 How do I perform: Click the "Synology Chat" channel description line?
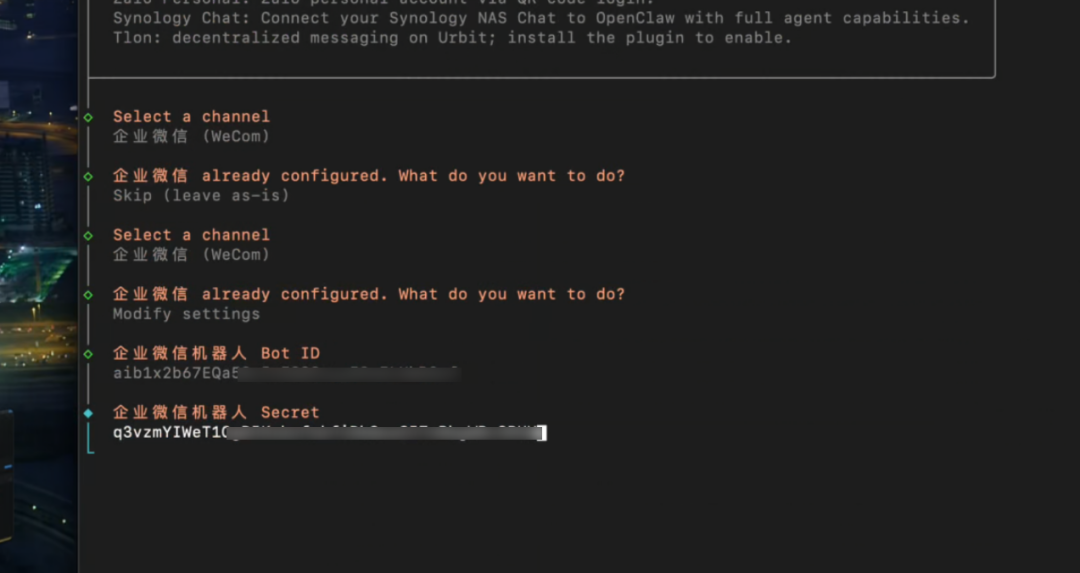540,18
